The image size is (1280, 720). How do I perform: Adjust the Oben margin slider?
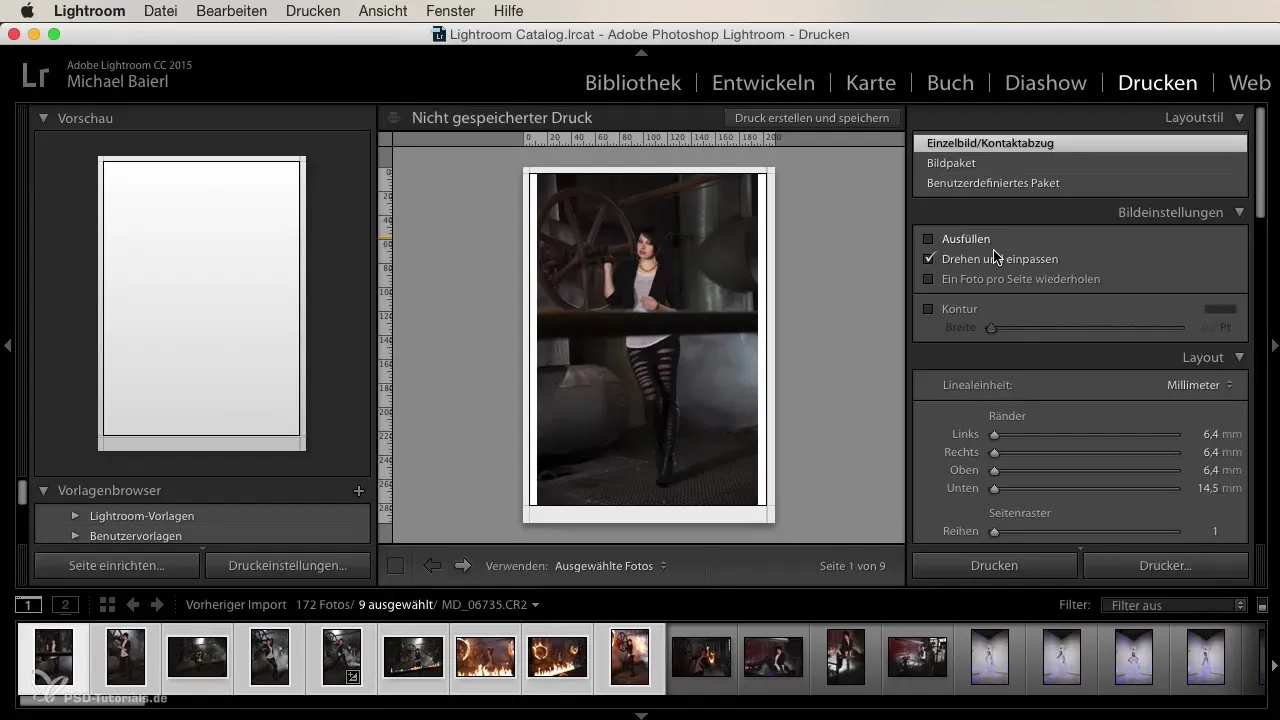point(994,471)
